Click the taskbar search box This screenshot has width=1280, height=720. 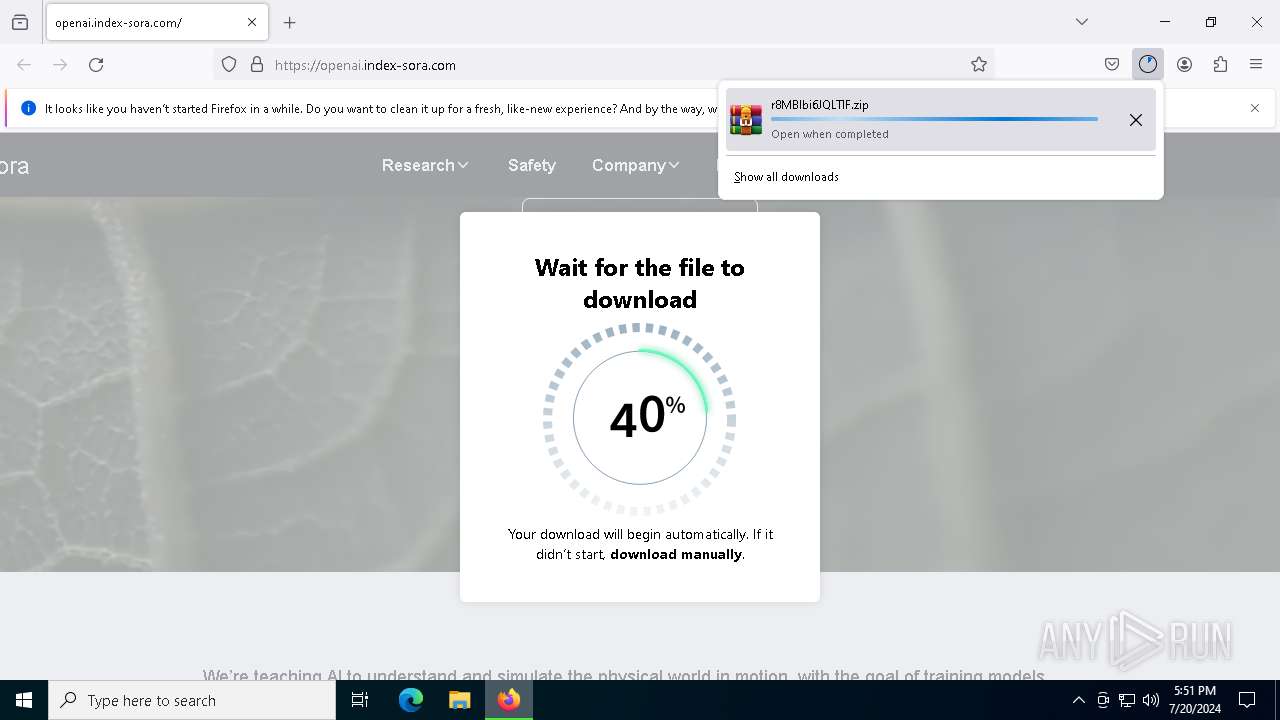(192, 700)
